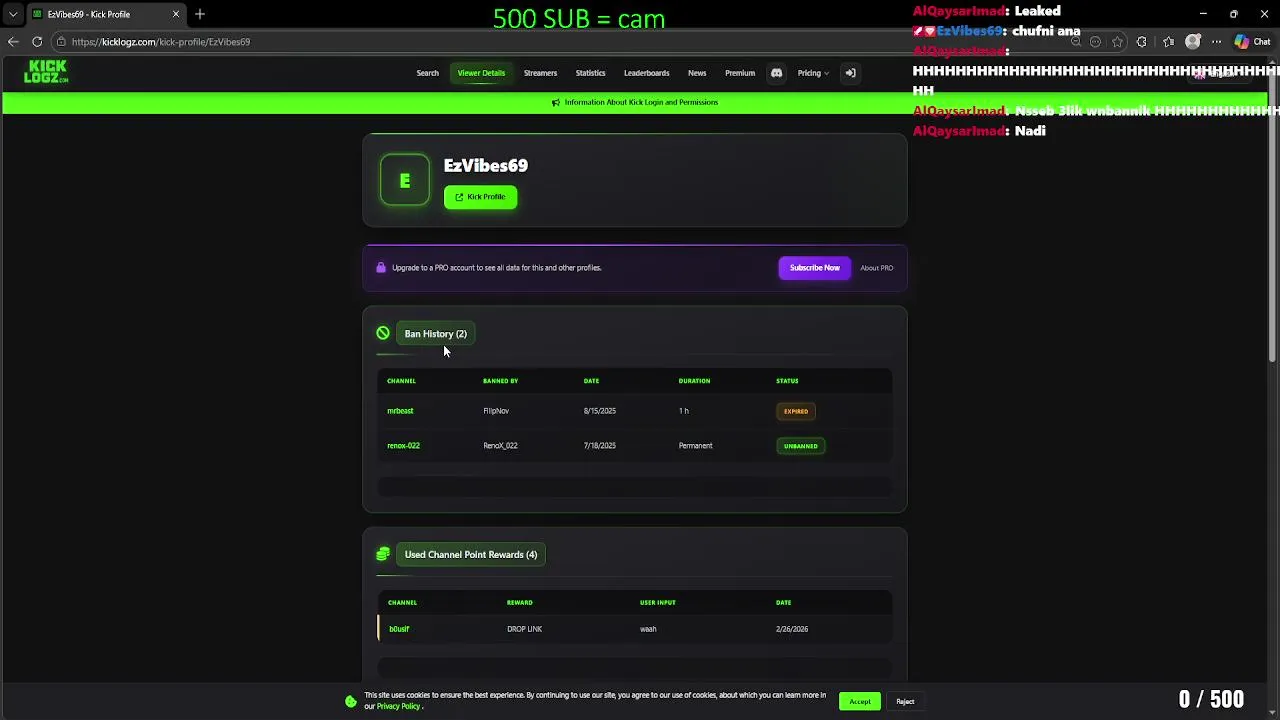Click the coins icon beside Channel Point Rewards
The image size is (1280, 720).
click(383, 554)
